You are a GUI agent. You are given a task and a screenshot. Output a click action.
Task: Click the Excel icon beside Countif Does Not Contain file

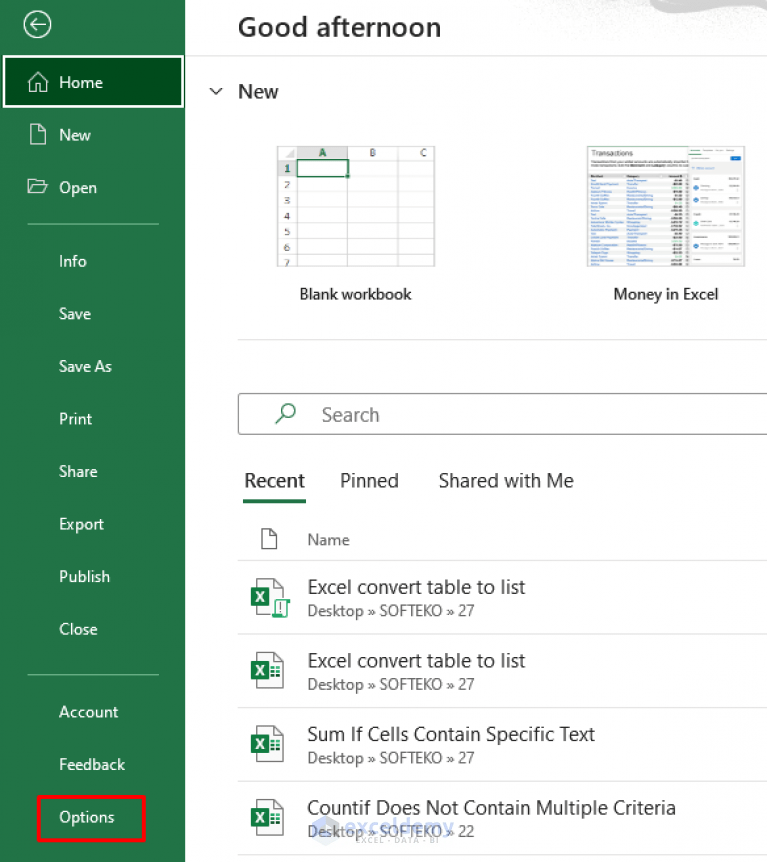pos(267,817)
